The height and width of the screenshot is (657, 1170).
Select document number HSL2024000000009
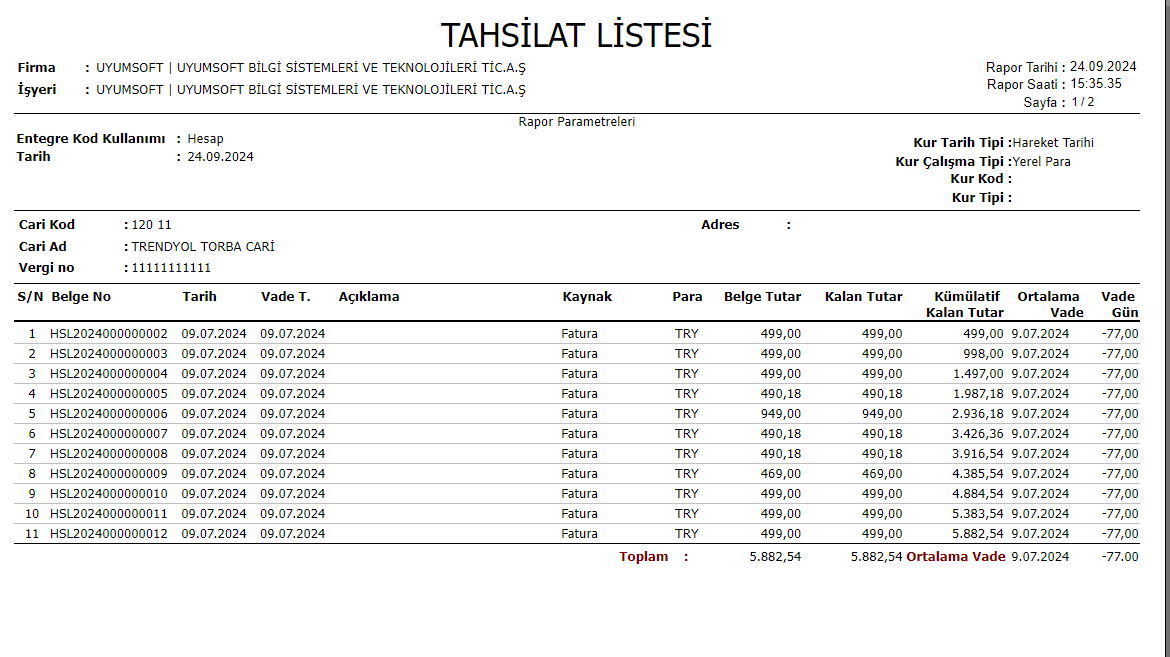[109, 474]
